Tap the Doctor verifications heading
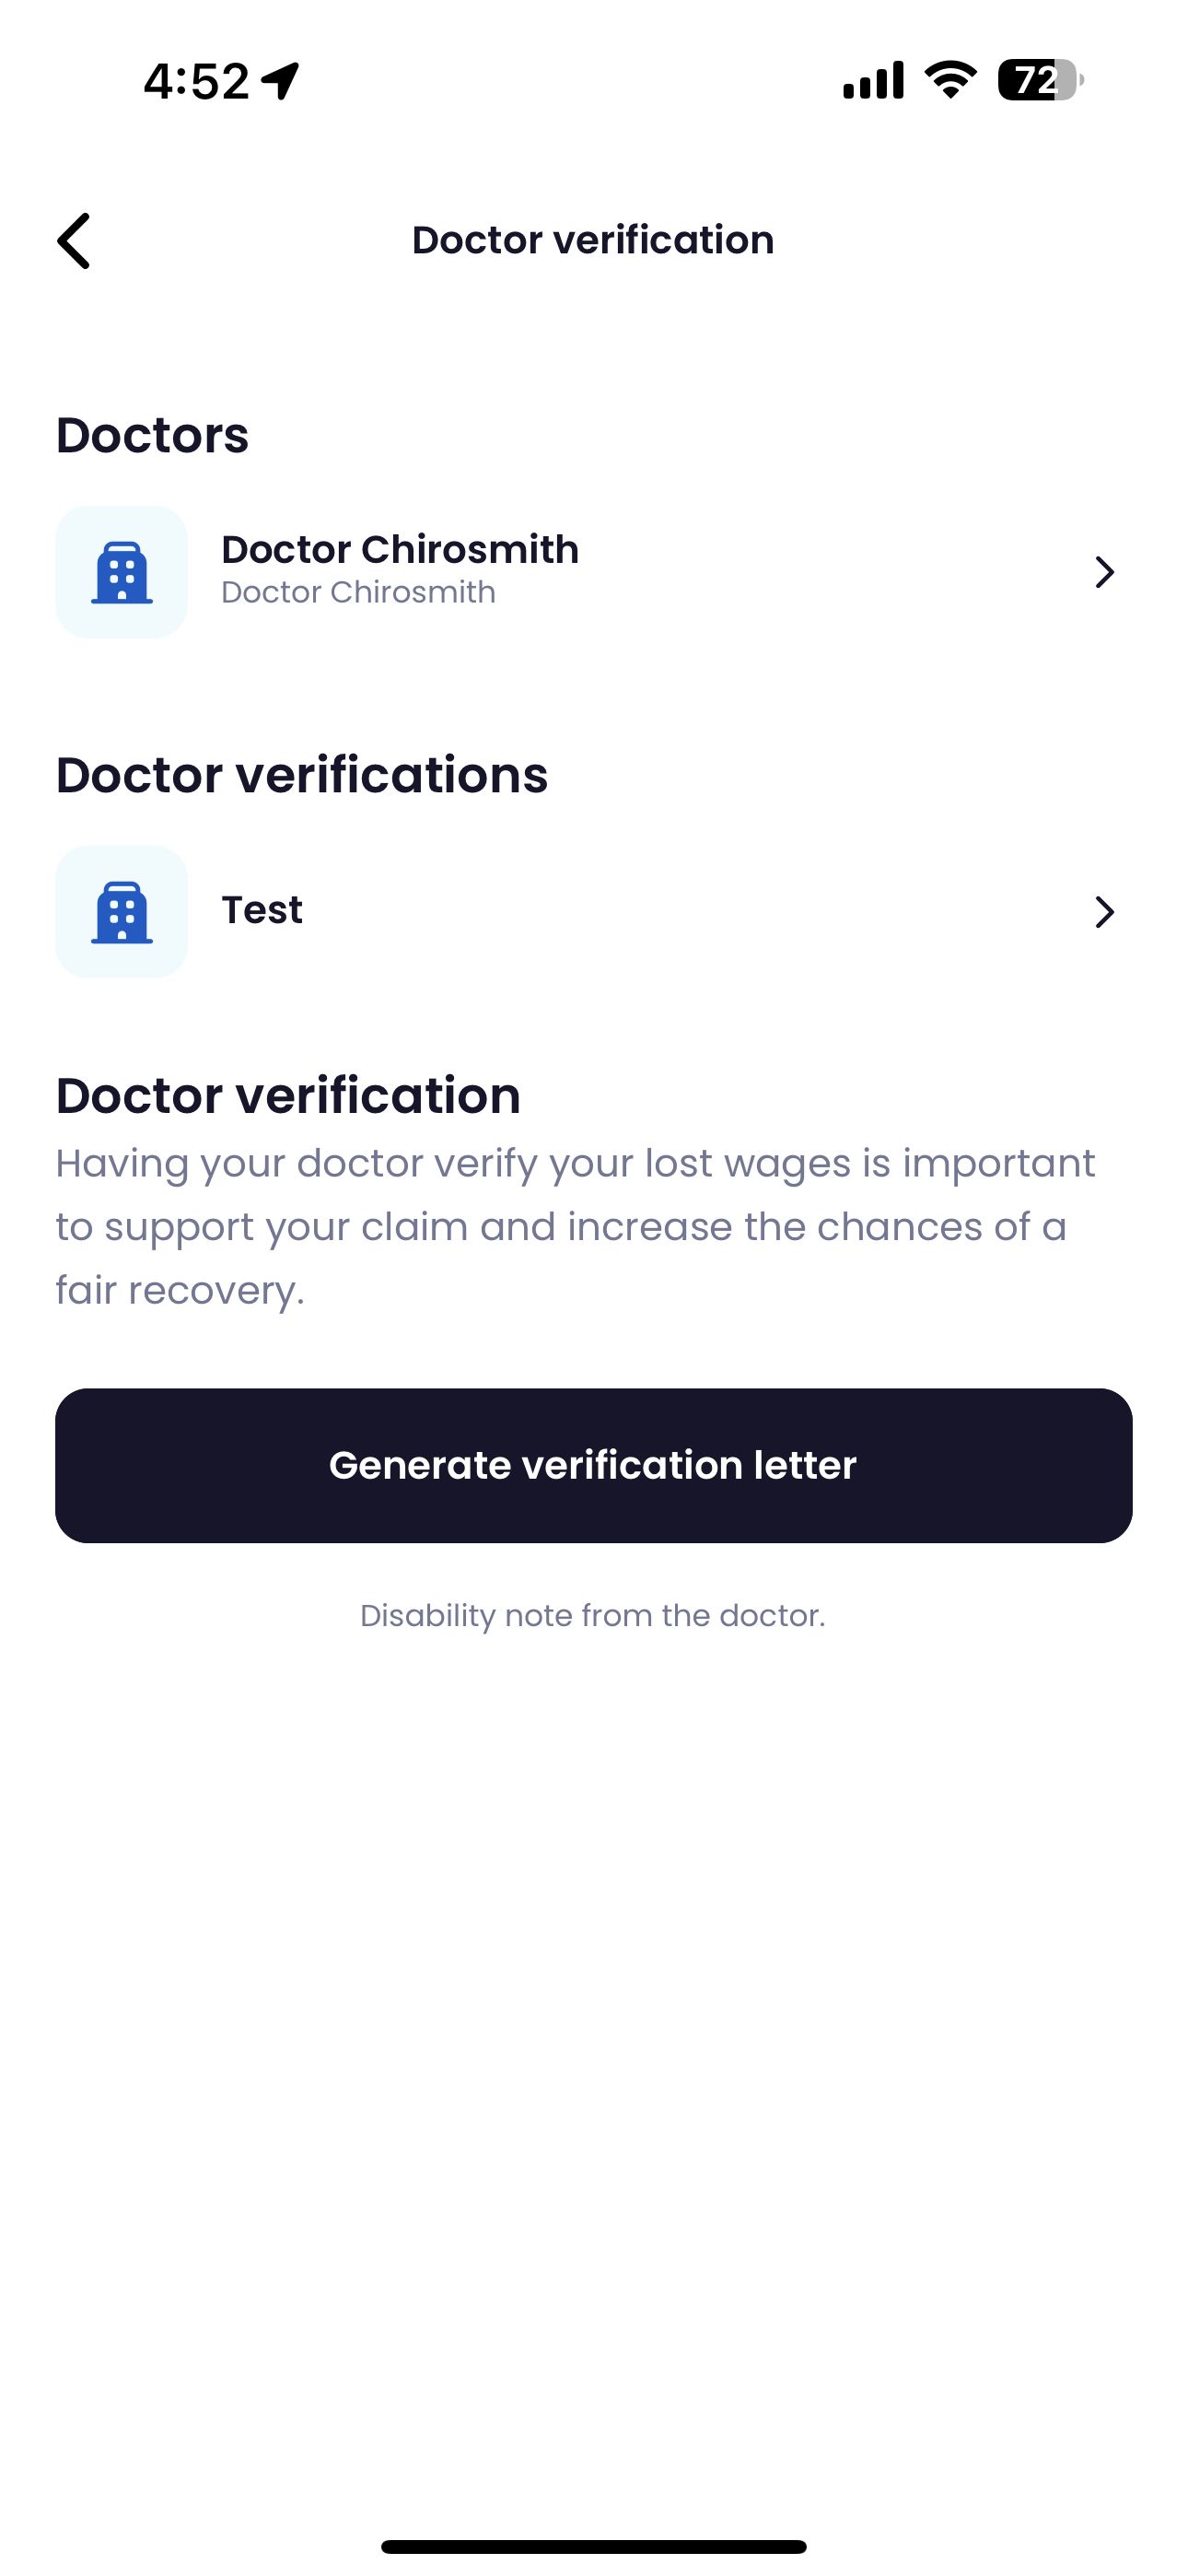The height and width of the screenshot is (2576, 1188). [303, 774]
